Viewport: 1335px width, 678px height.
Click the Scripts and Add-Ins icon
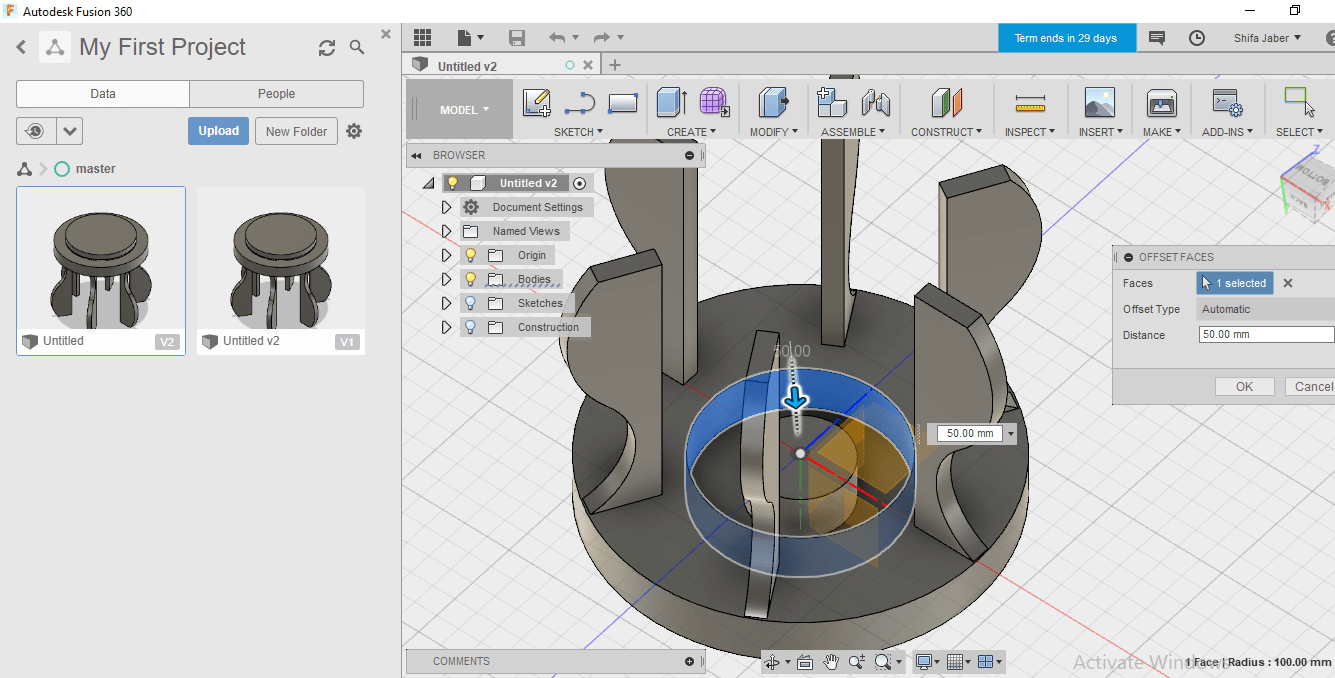(x=1226, y=102)
